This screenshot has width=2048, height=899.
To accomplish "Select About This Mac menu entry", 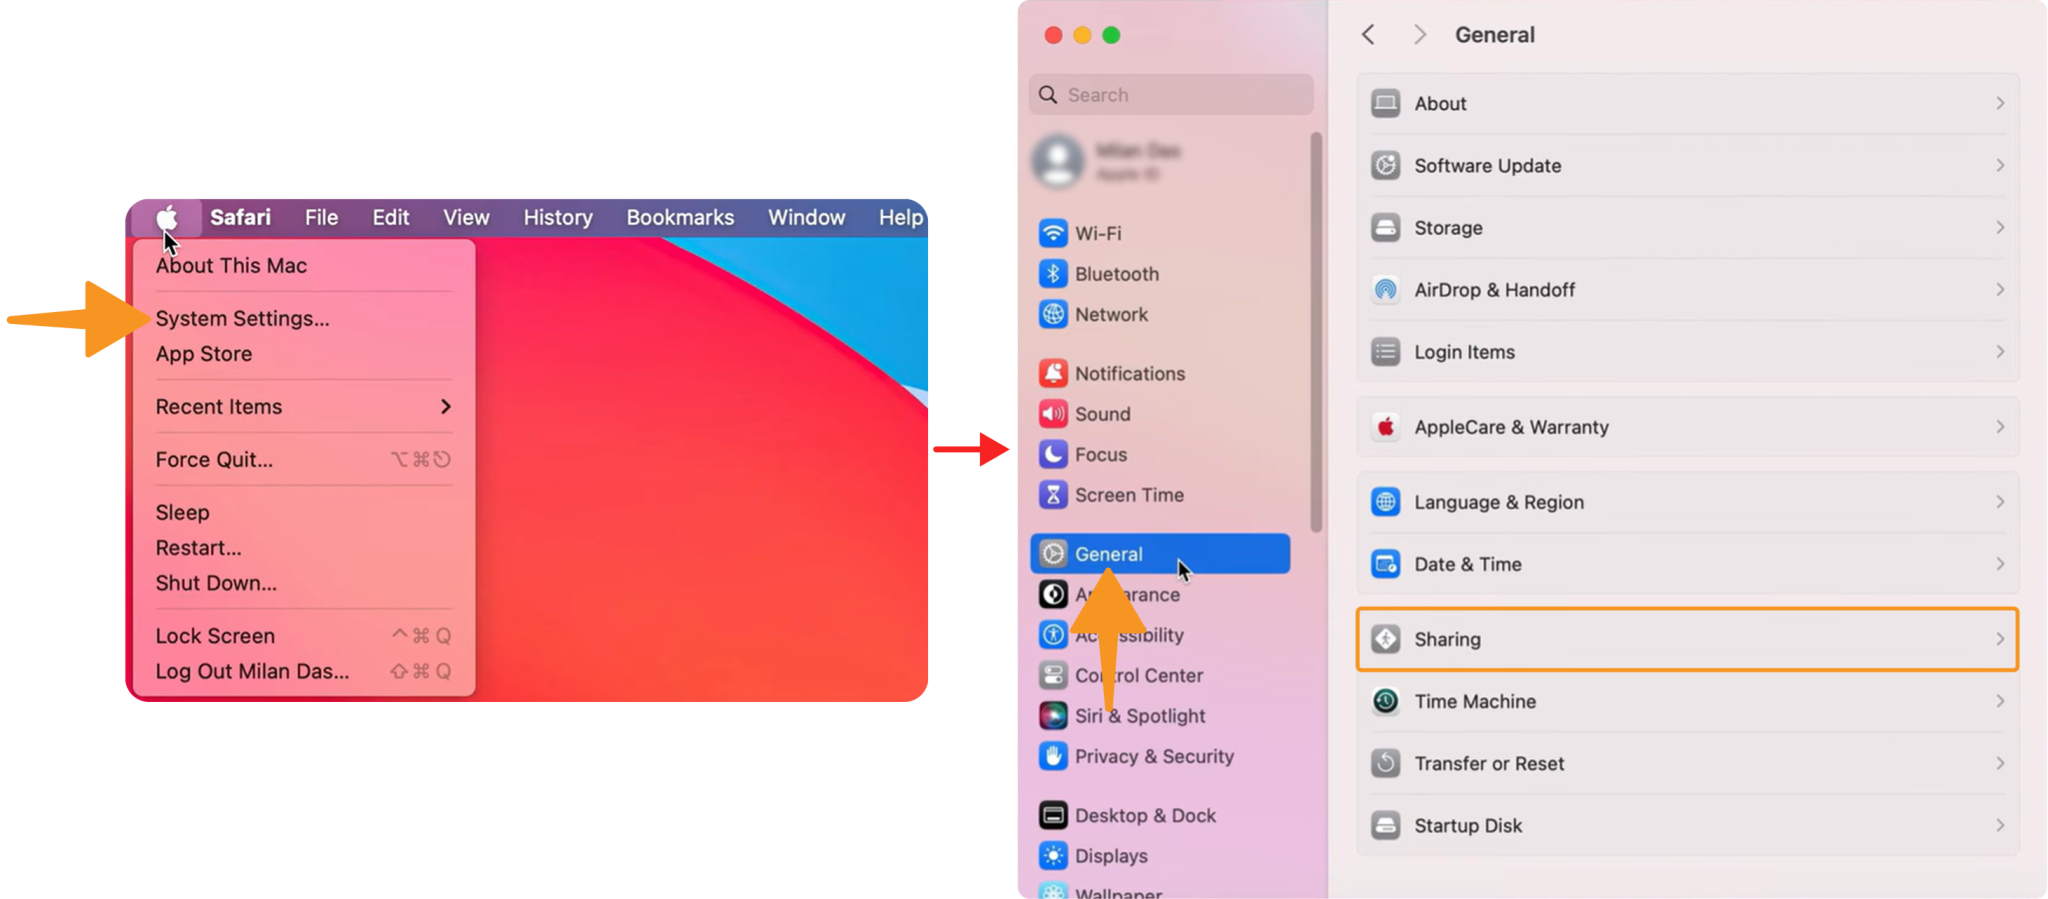I will 231,265.
